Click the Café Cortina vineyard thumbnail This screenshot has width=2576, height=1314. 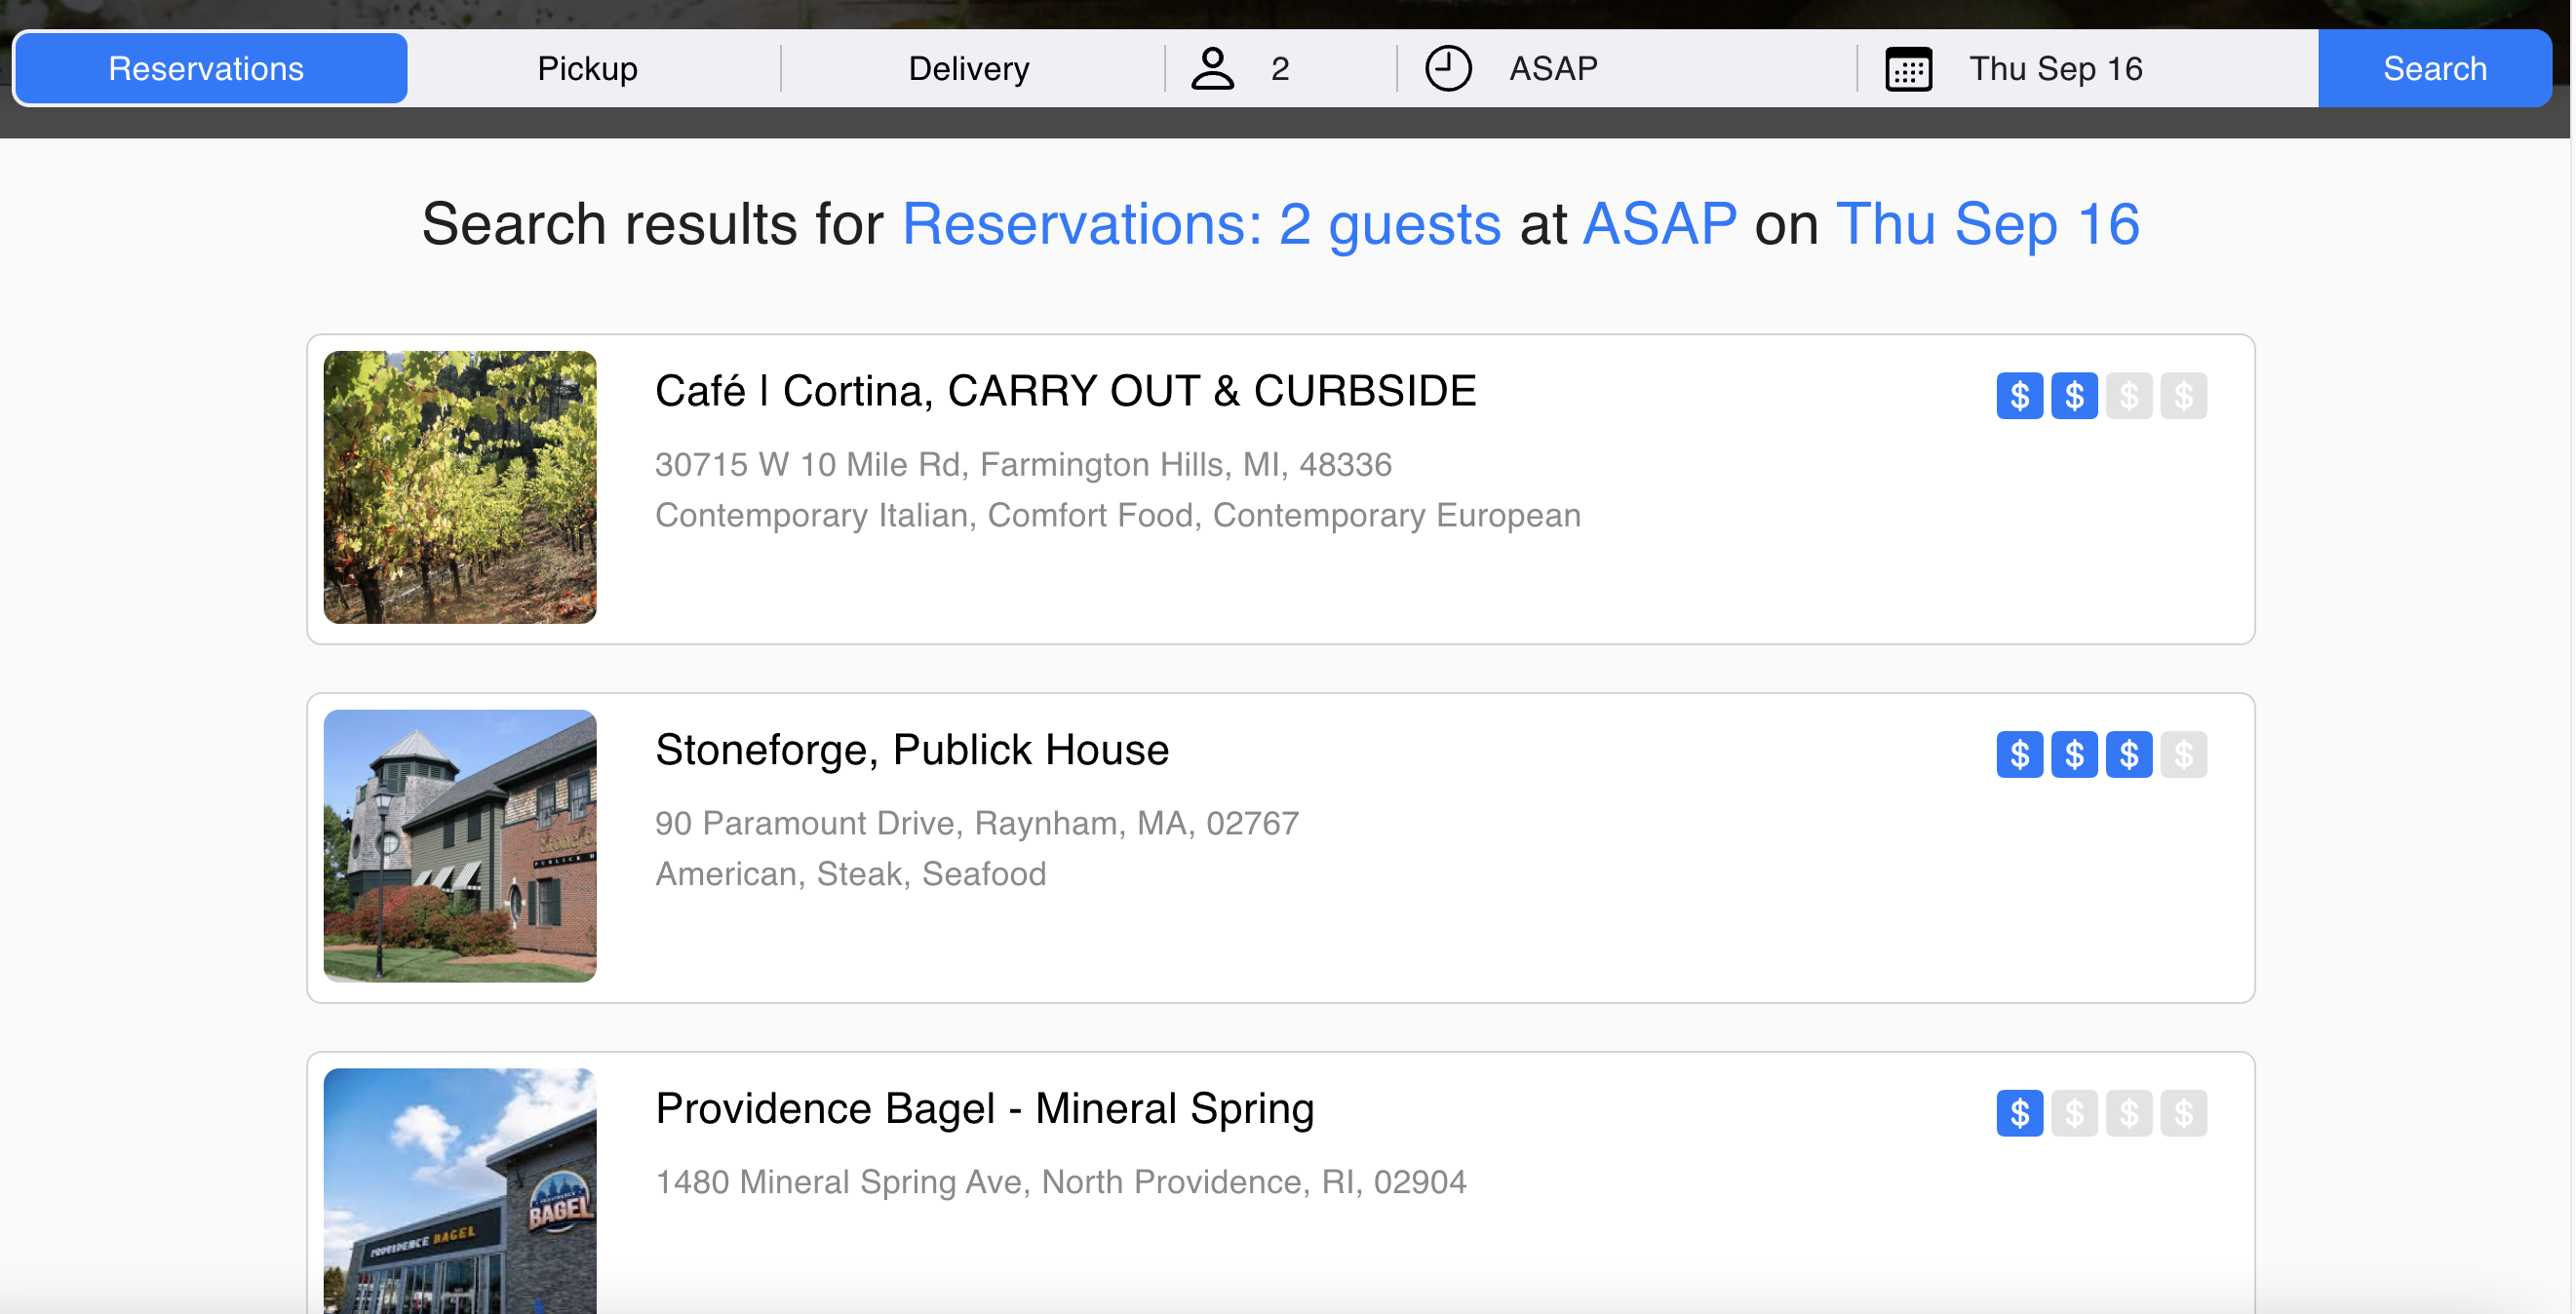pos(460,487)
